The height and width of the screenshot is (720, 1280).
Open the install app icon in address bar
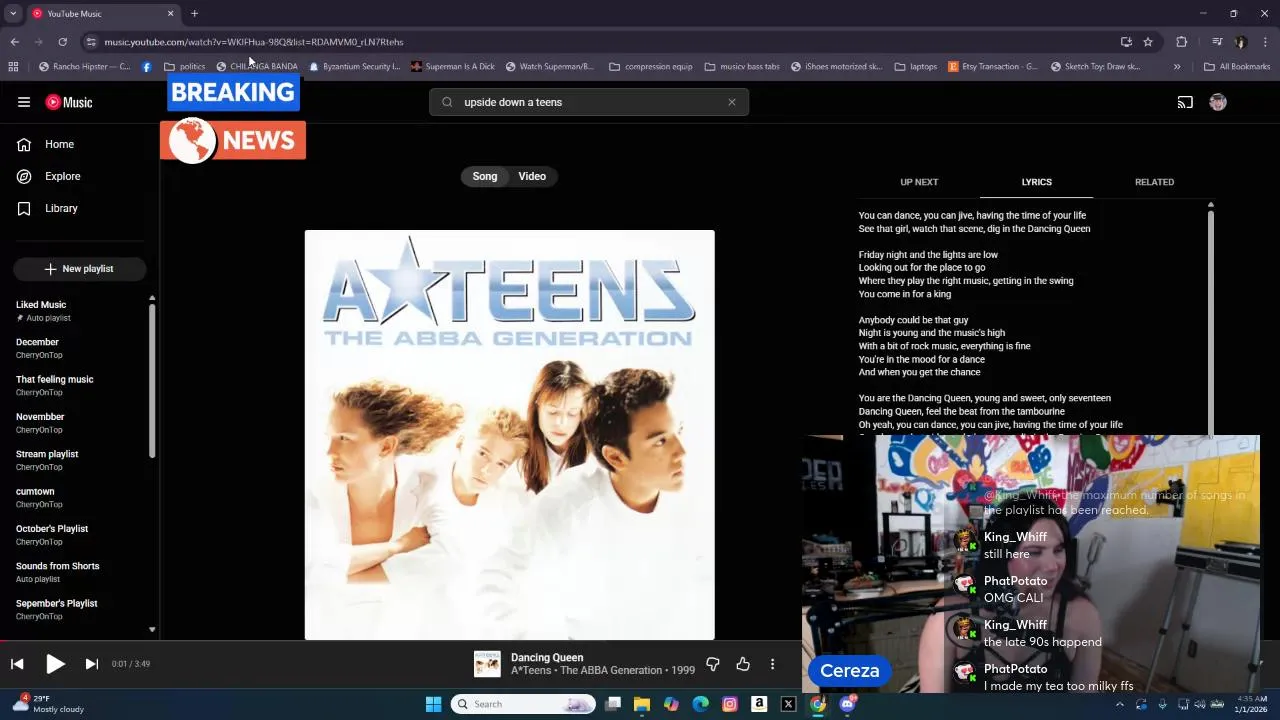(1126, 42)
